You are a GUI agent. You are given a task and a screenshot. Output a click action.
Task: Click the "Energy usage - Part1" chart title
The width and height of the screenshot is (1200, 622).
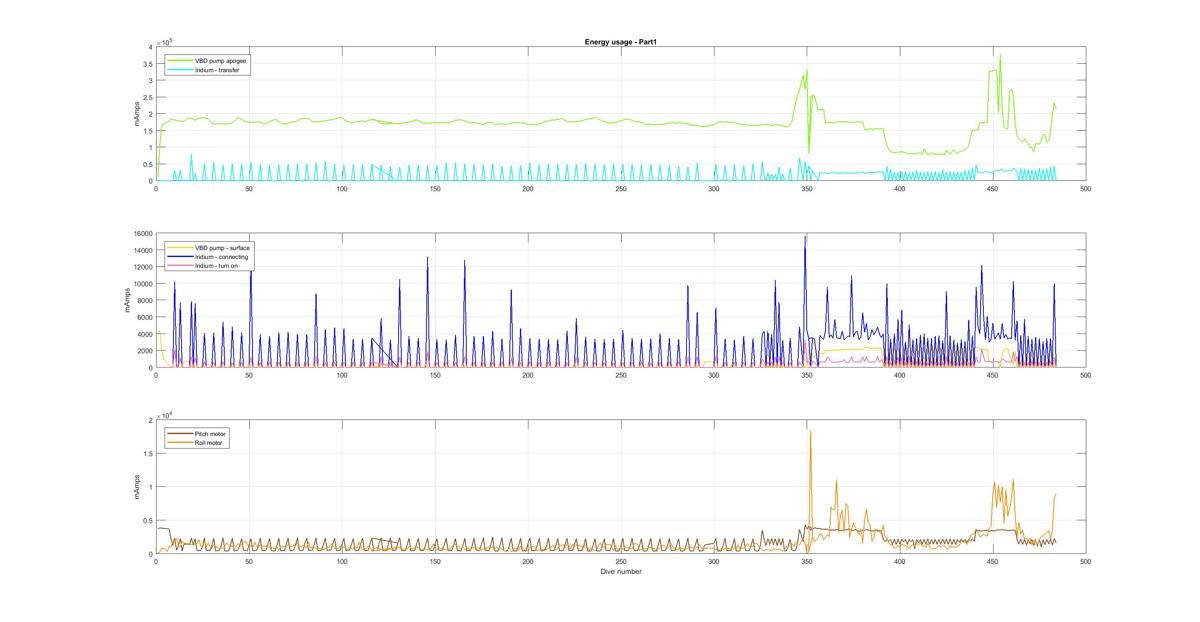(620, 42)
